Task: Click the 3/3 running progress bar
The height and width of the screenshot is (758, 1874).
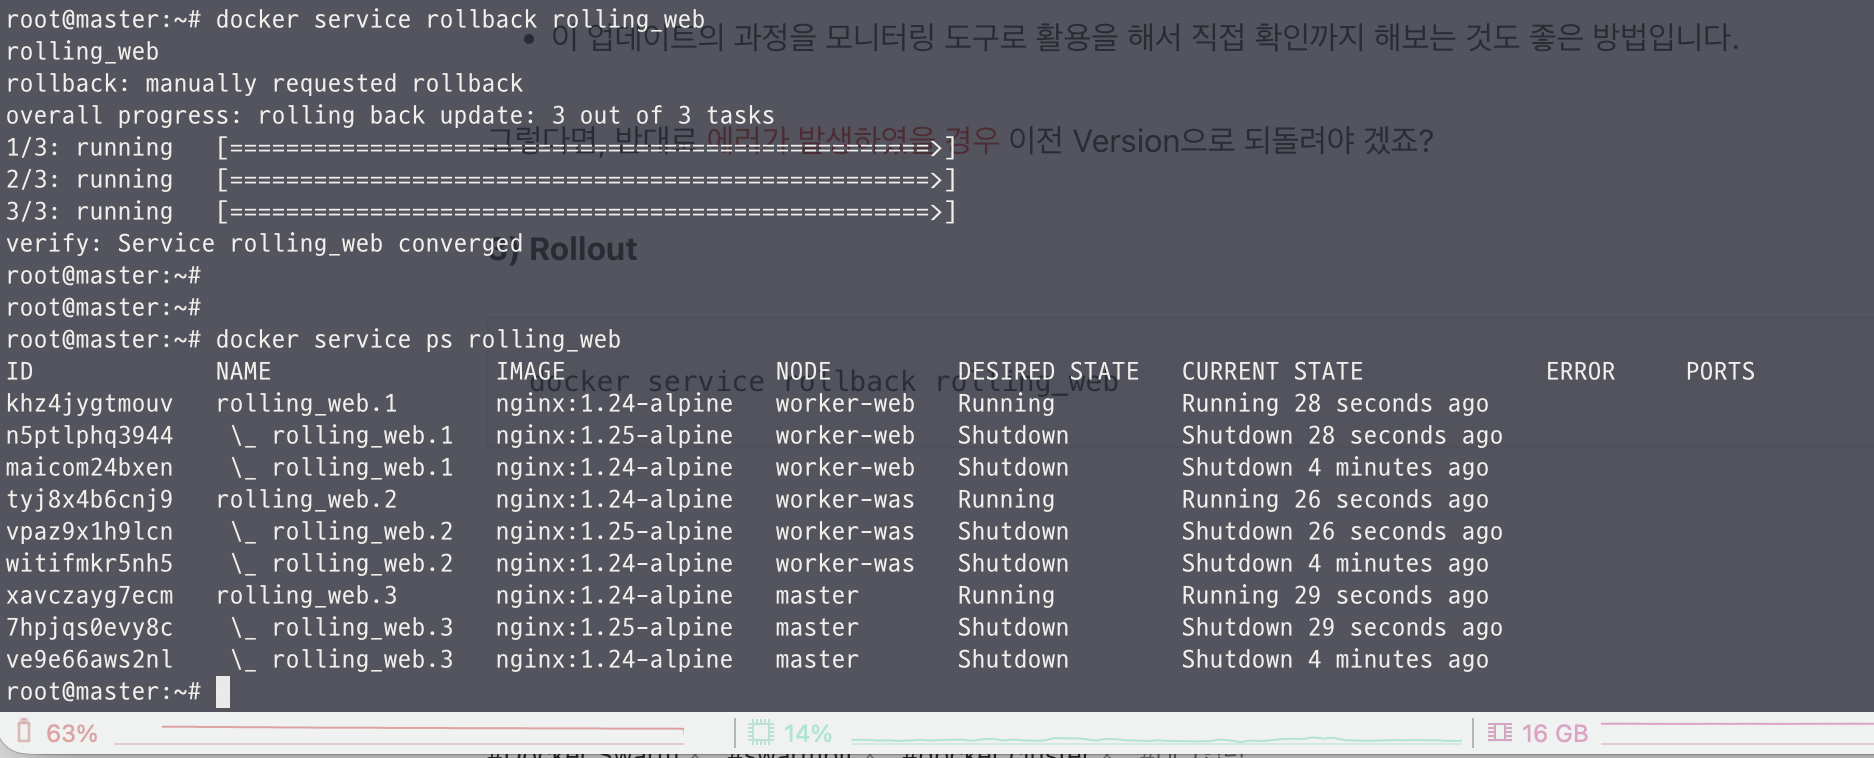Action: click(587, 212)
